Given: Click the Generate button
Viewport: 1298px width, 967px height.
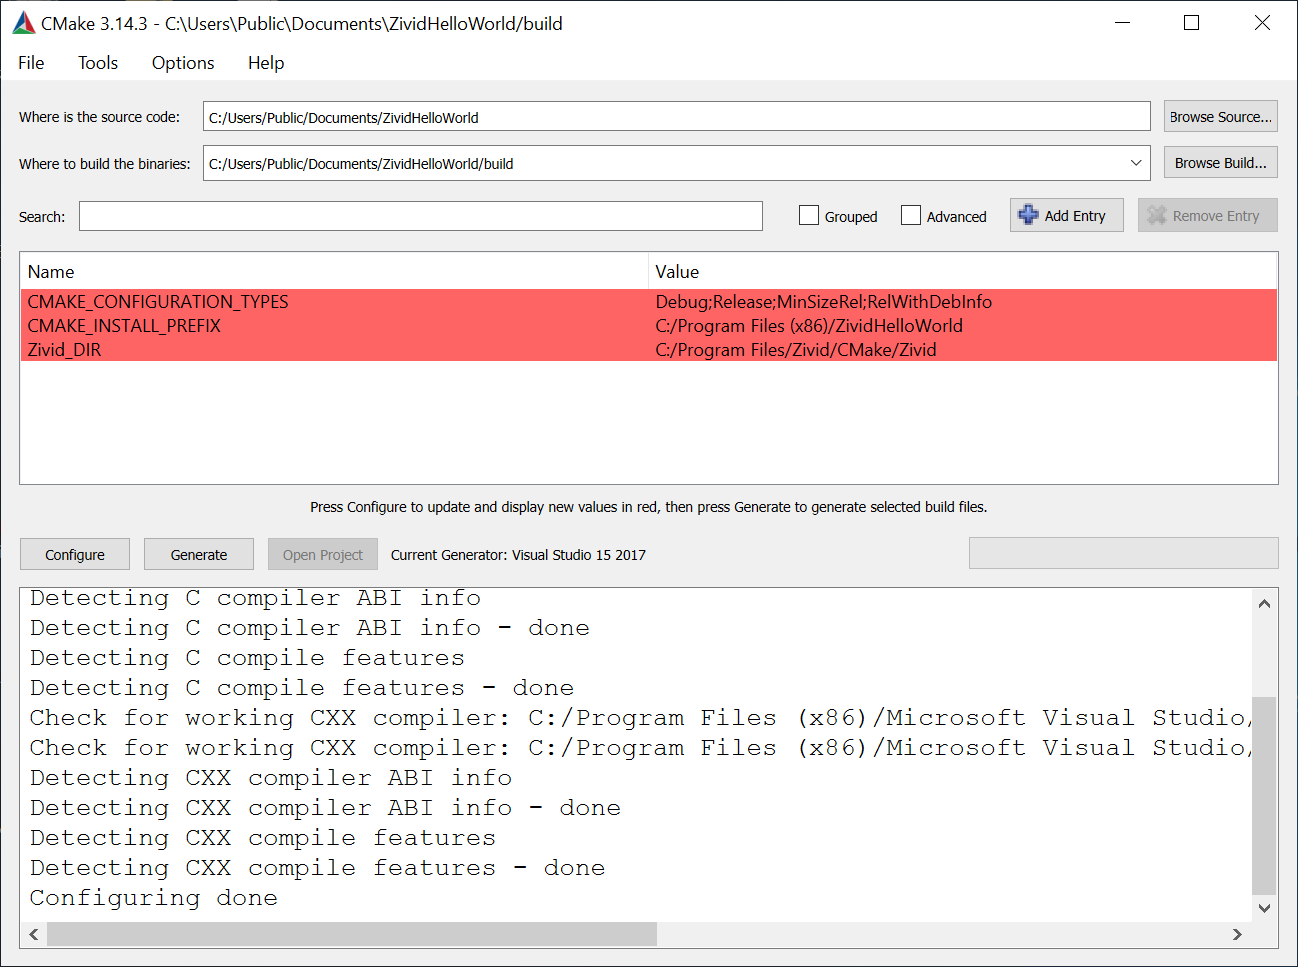Looking at the screenshot, I should point(199,554).
